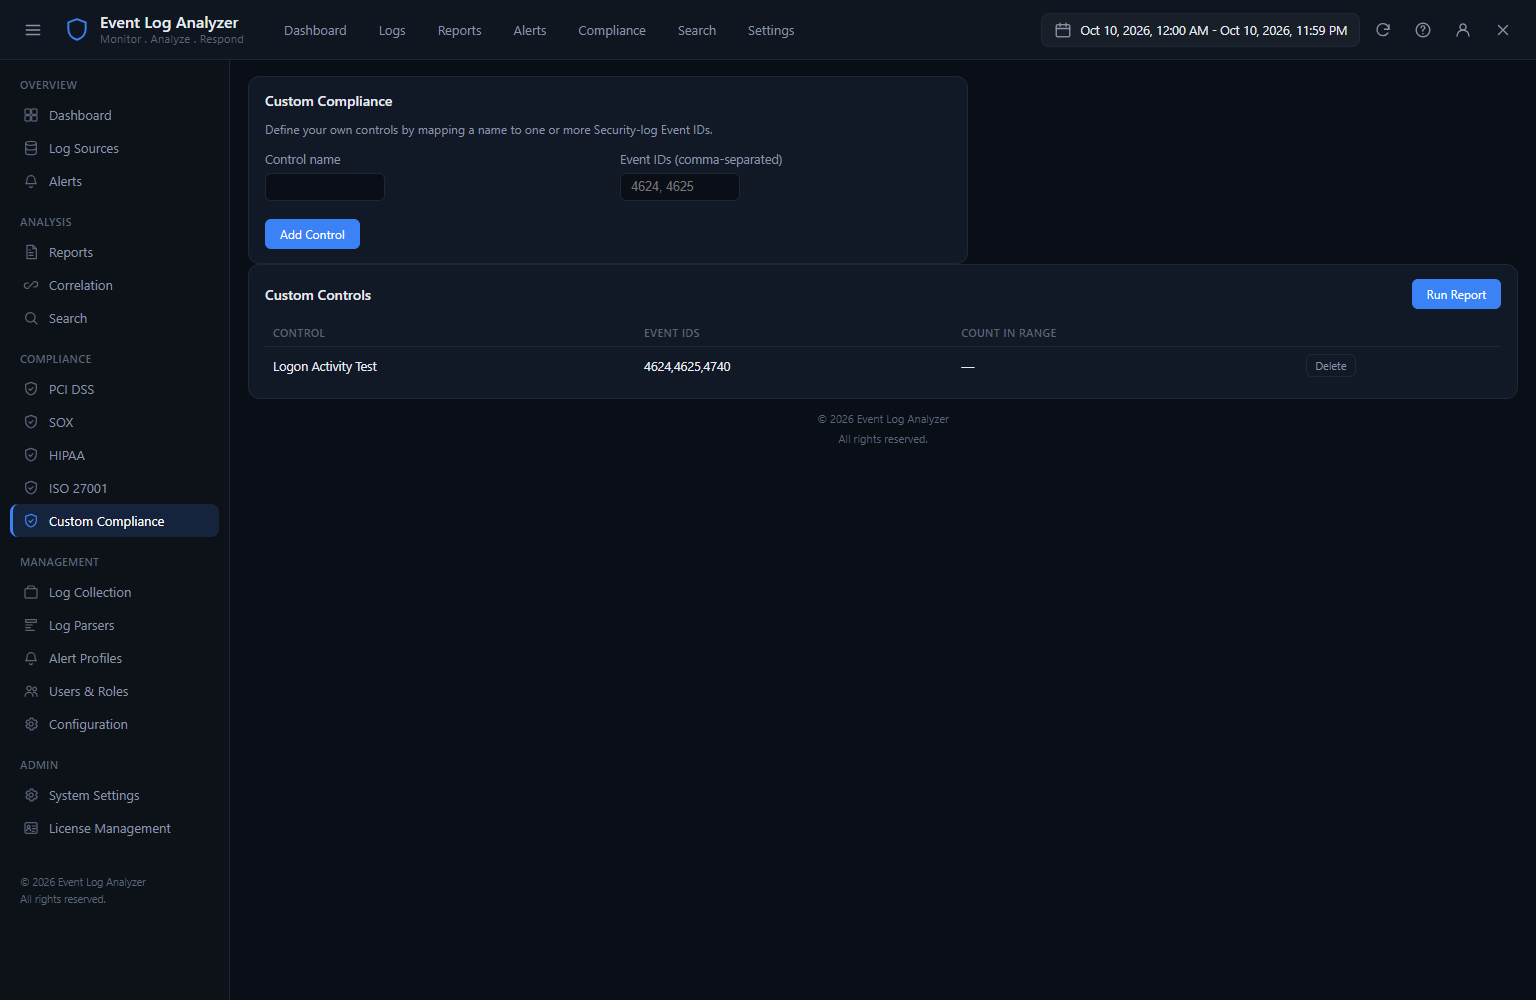Open Correlation label in sidebar
The height and width of the screenshot is (1000, 1536).
81,285
